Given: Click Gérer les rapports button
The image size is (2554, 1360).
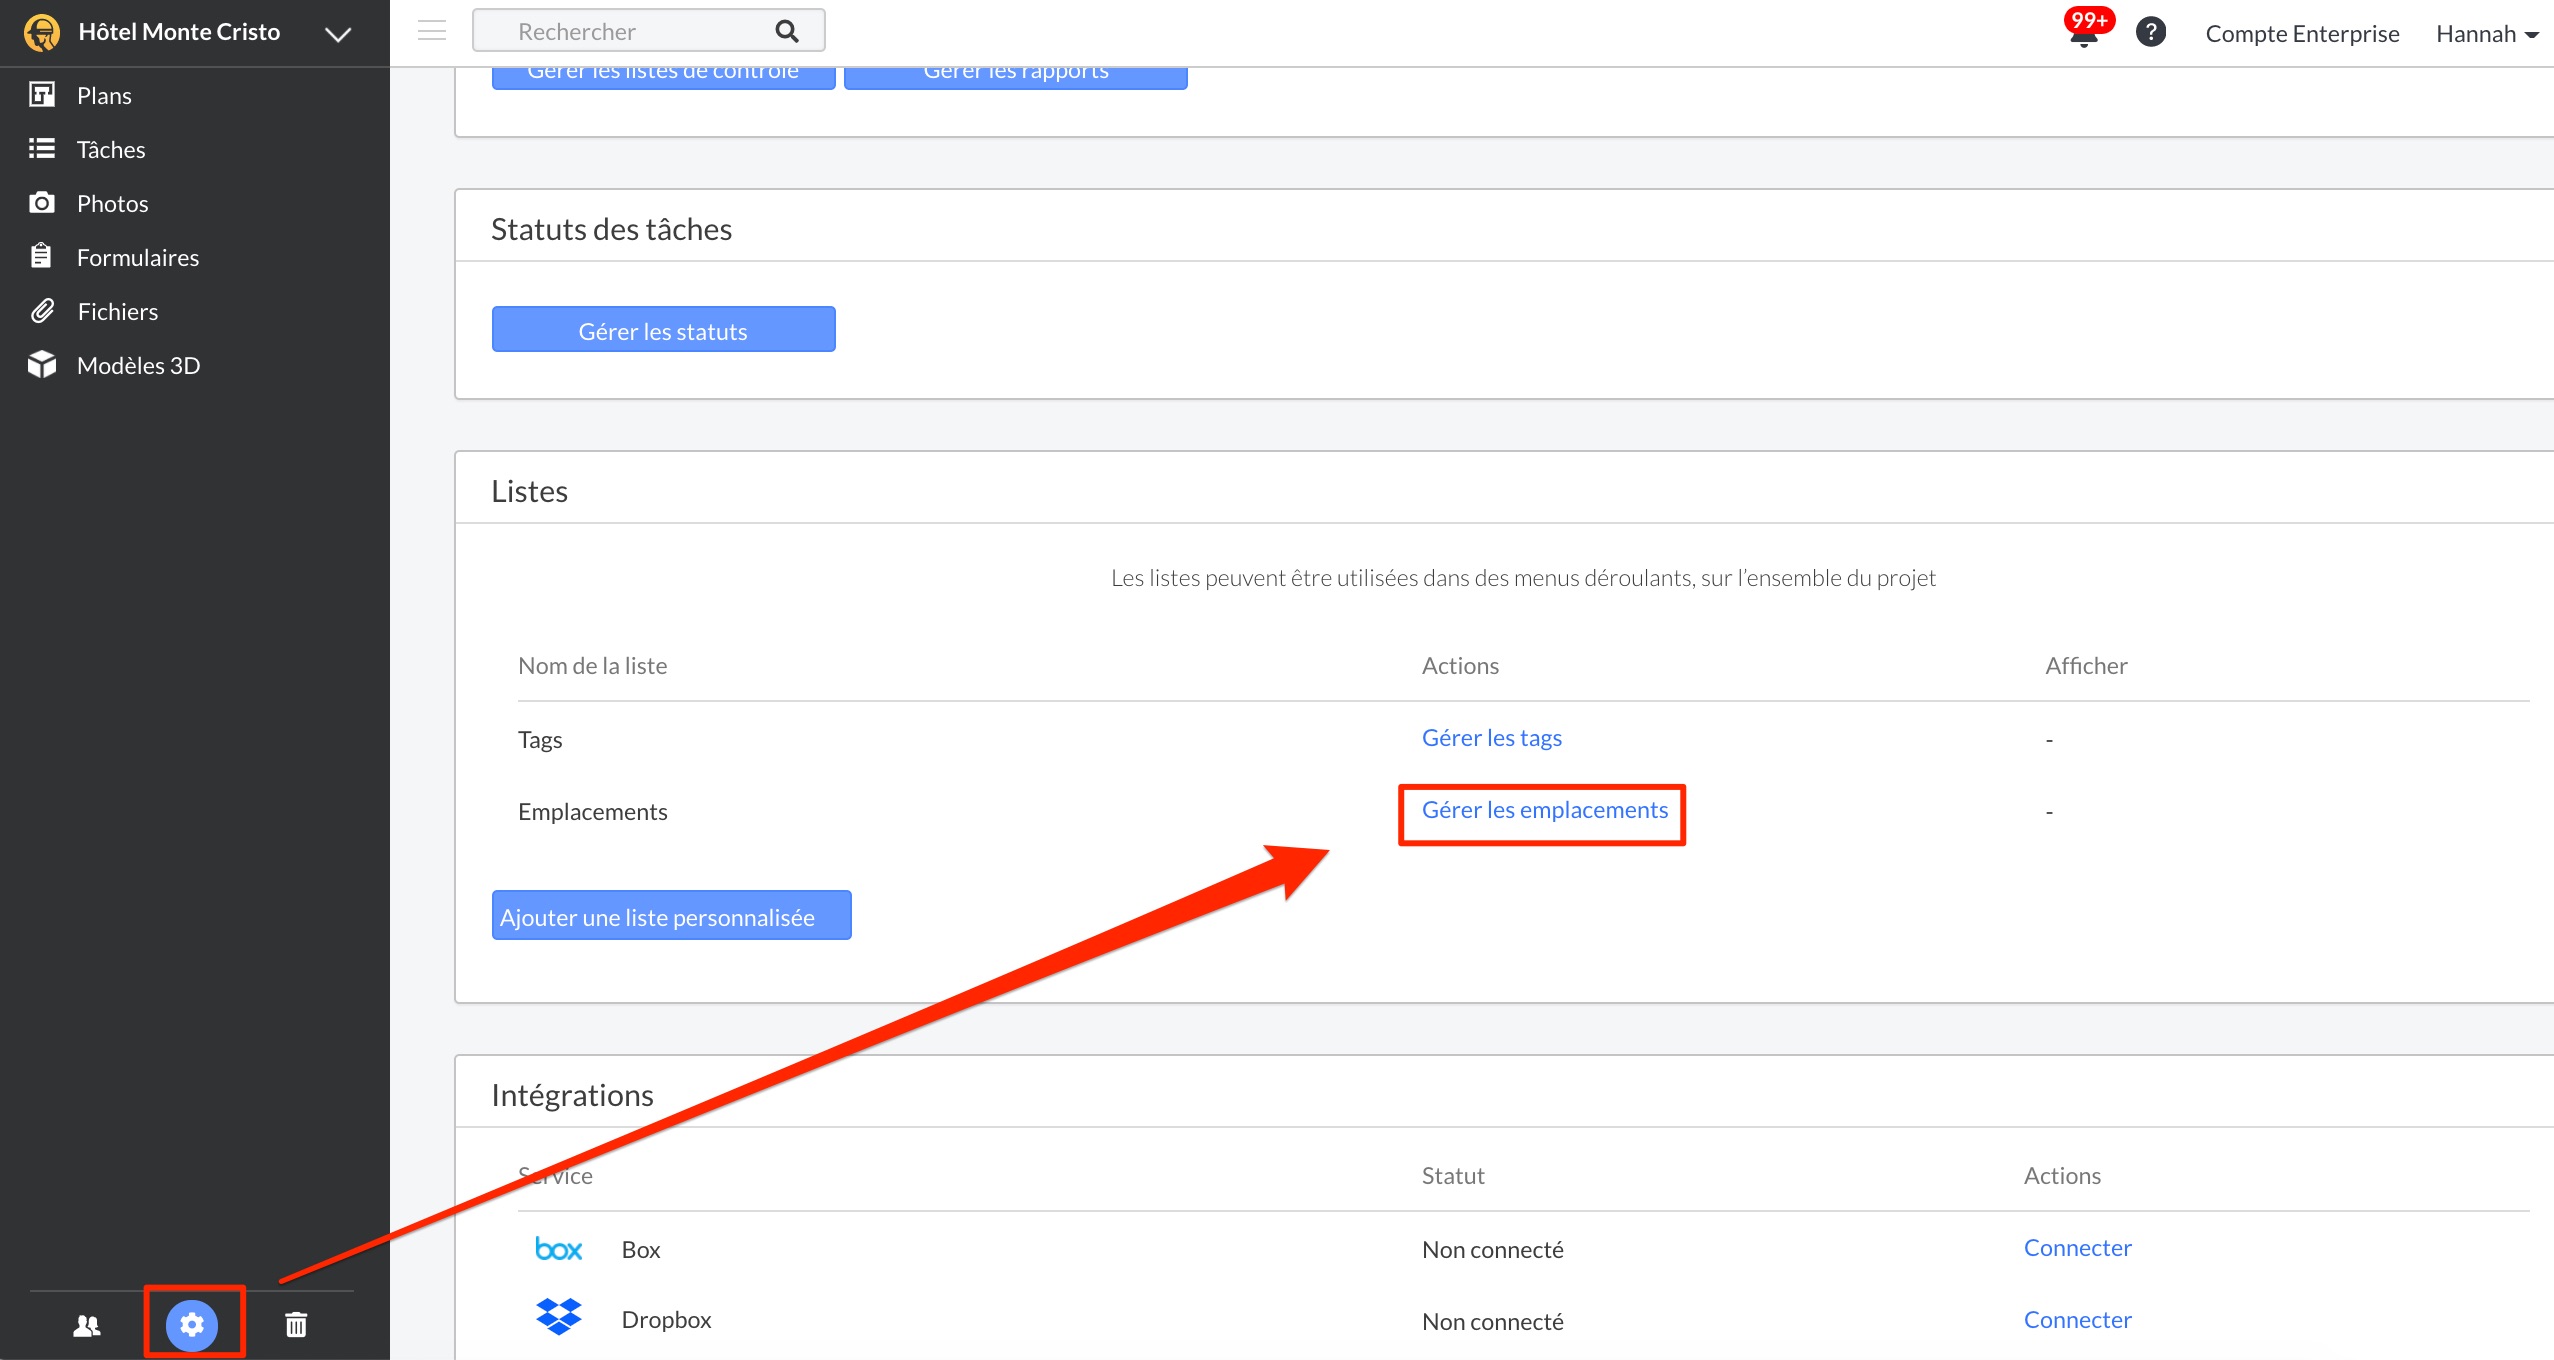Looking at the screenshot, I should pos(1015,78).
